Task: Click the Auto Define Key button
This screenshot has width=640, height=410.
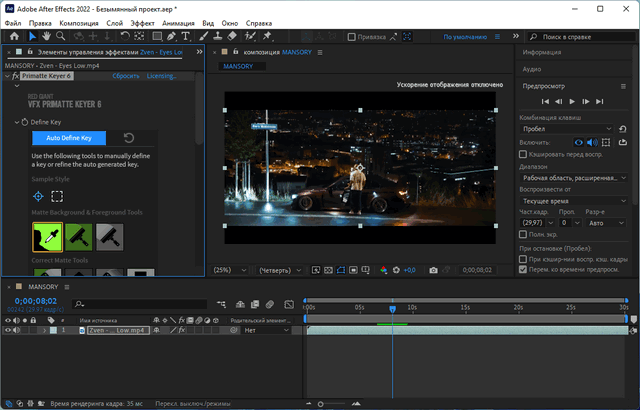Action: [68, 138]
